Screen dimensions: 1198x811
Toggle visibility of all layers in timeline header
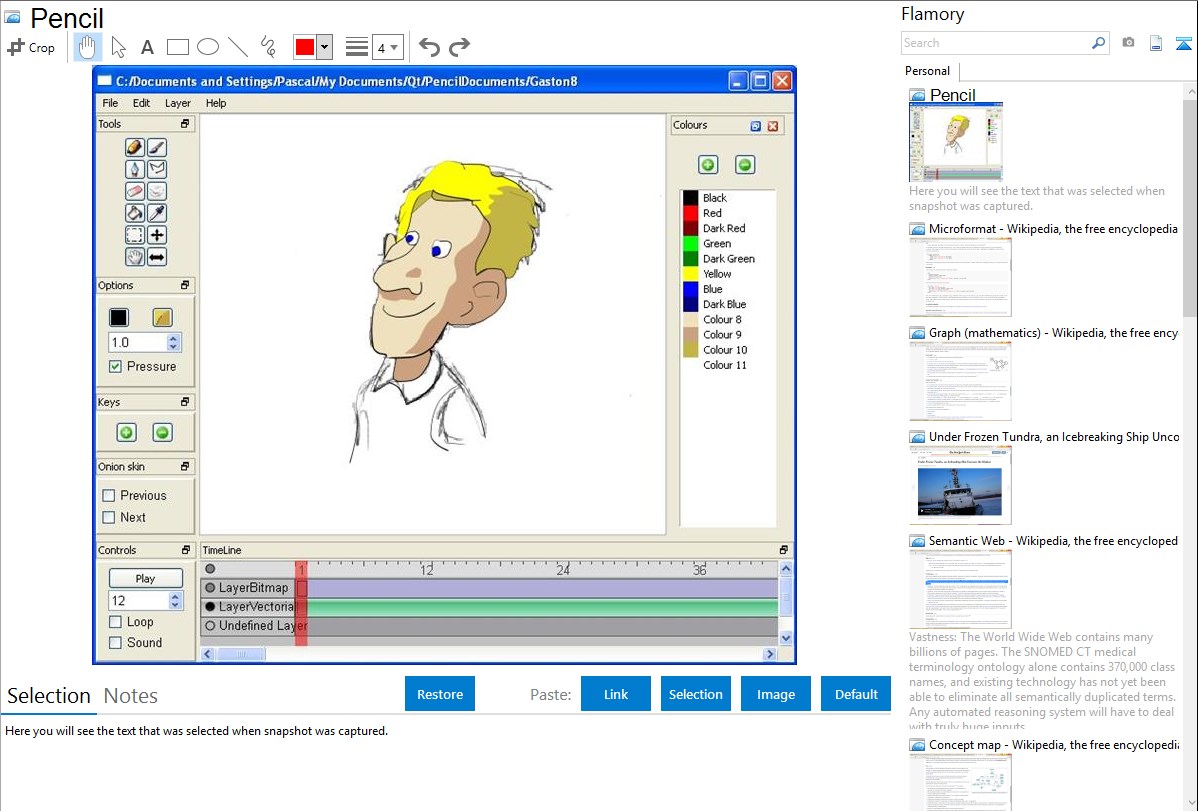210,569
